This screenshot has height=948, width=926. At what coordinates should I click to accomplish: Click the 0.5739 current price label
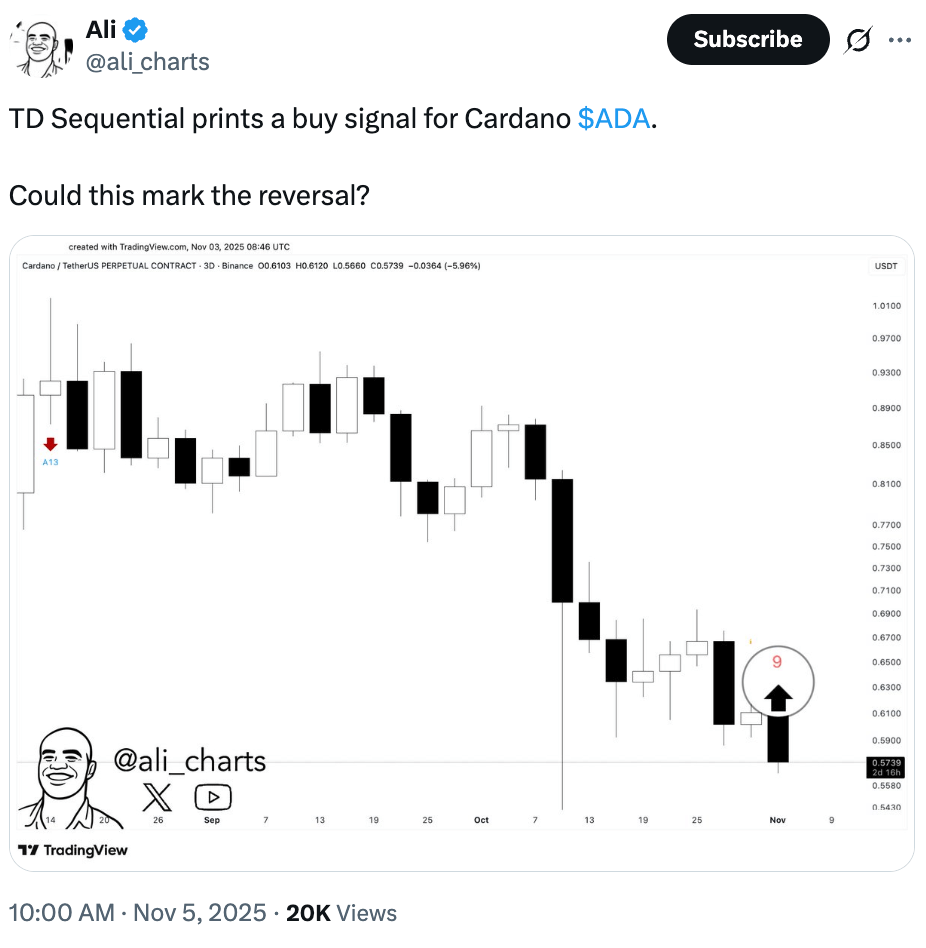tap(885, 761)
